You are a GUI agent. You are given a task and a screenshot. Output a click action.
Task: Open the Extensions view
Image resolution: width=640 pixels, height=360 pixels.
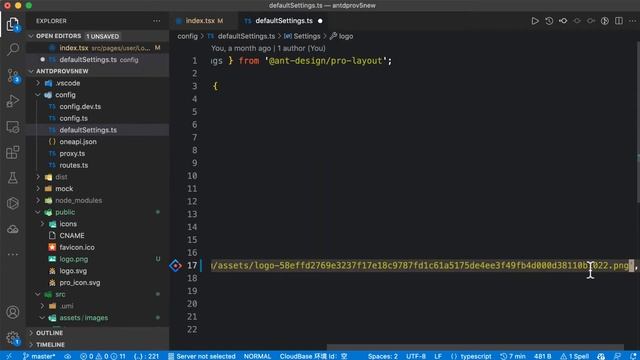click(x=13, y=152)
